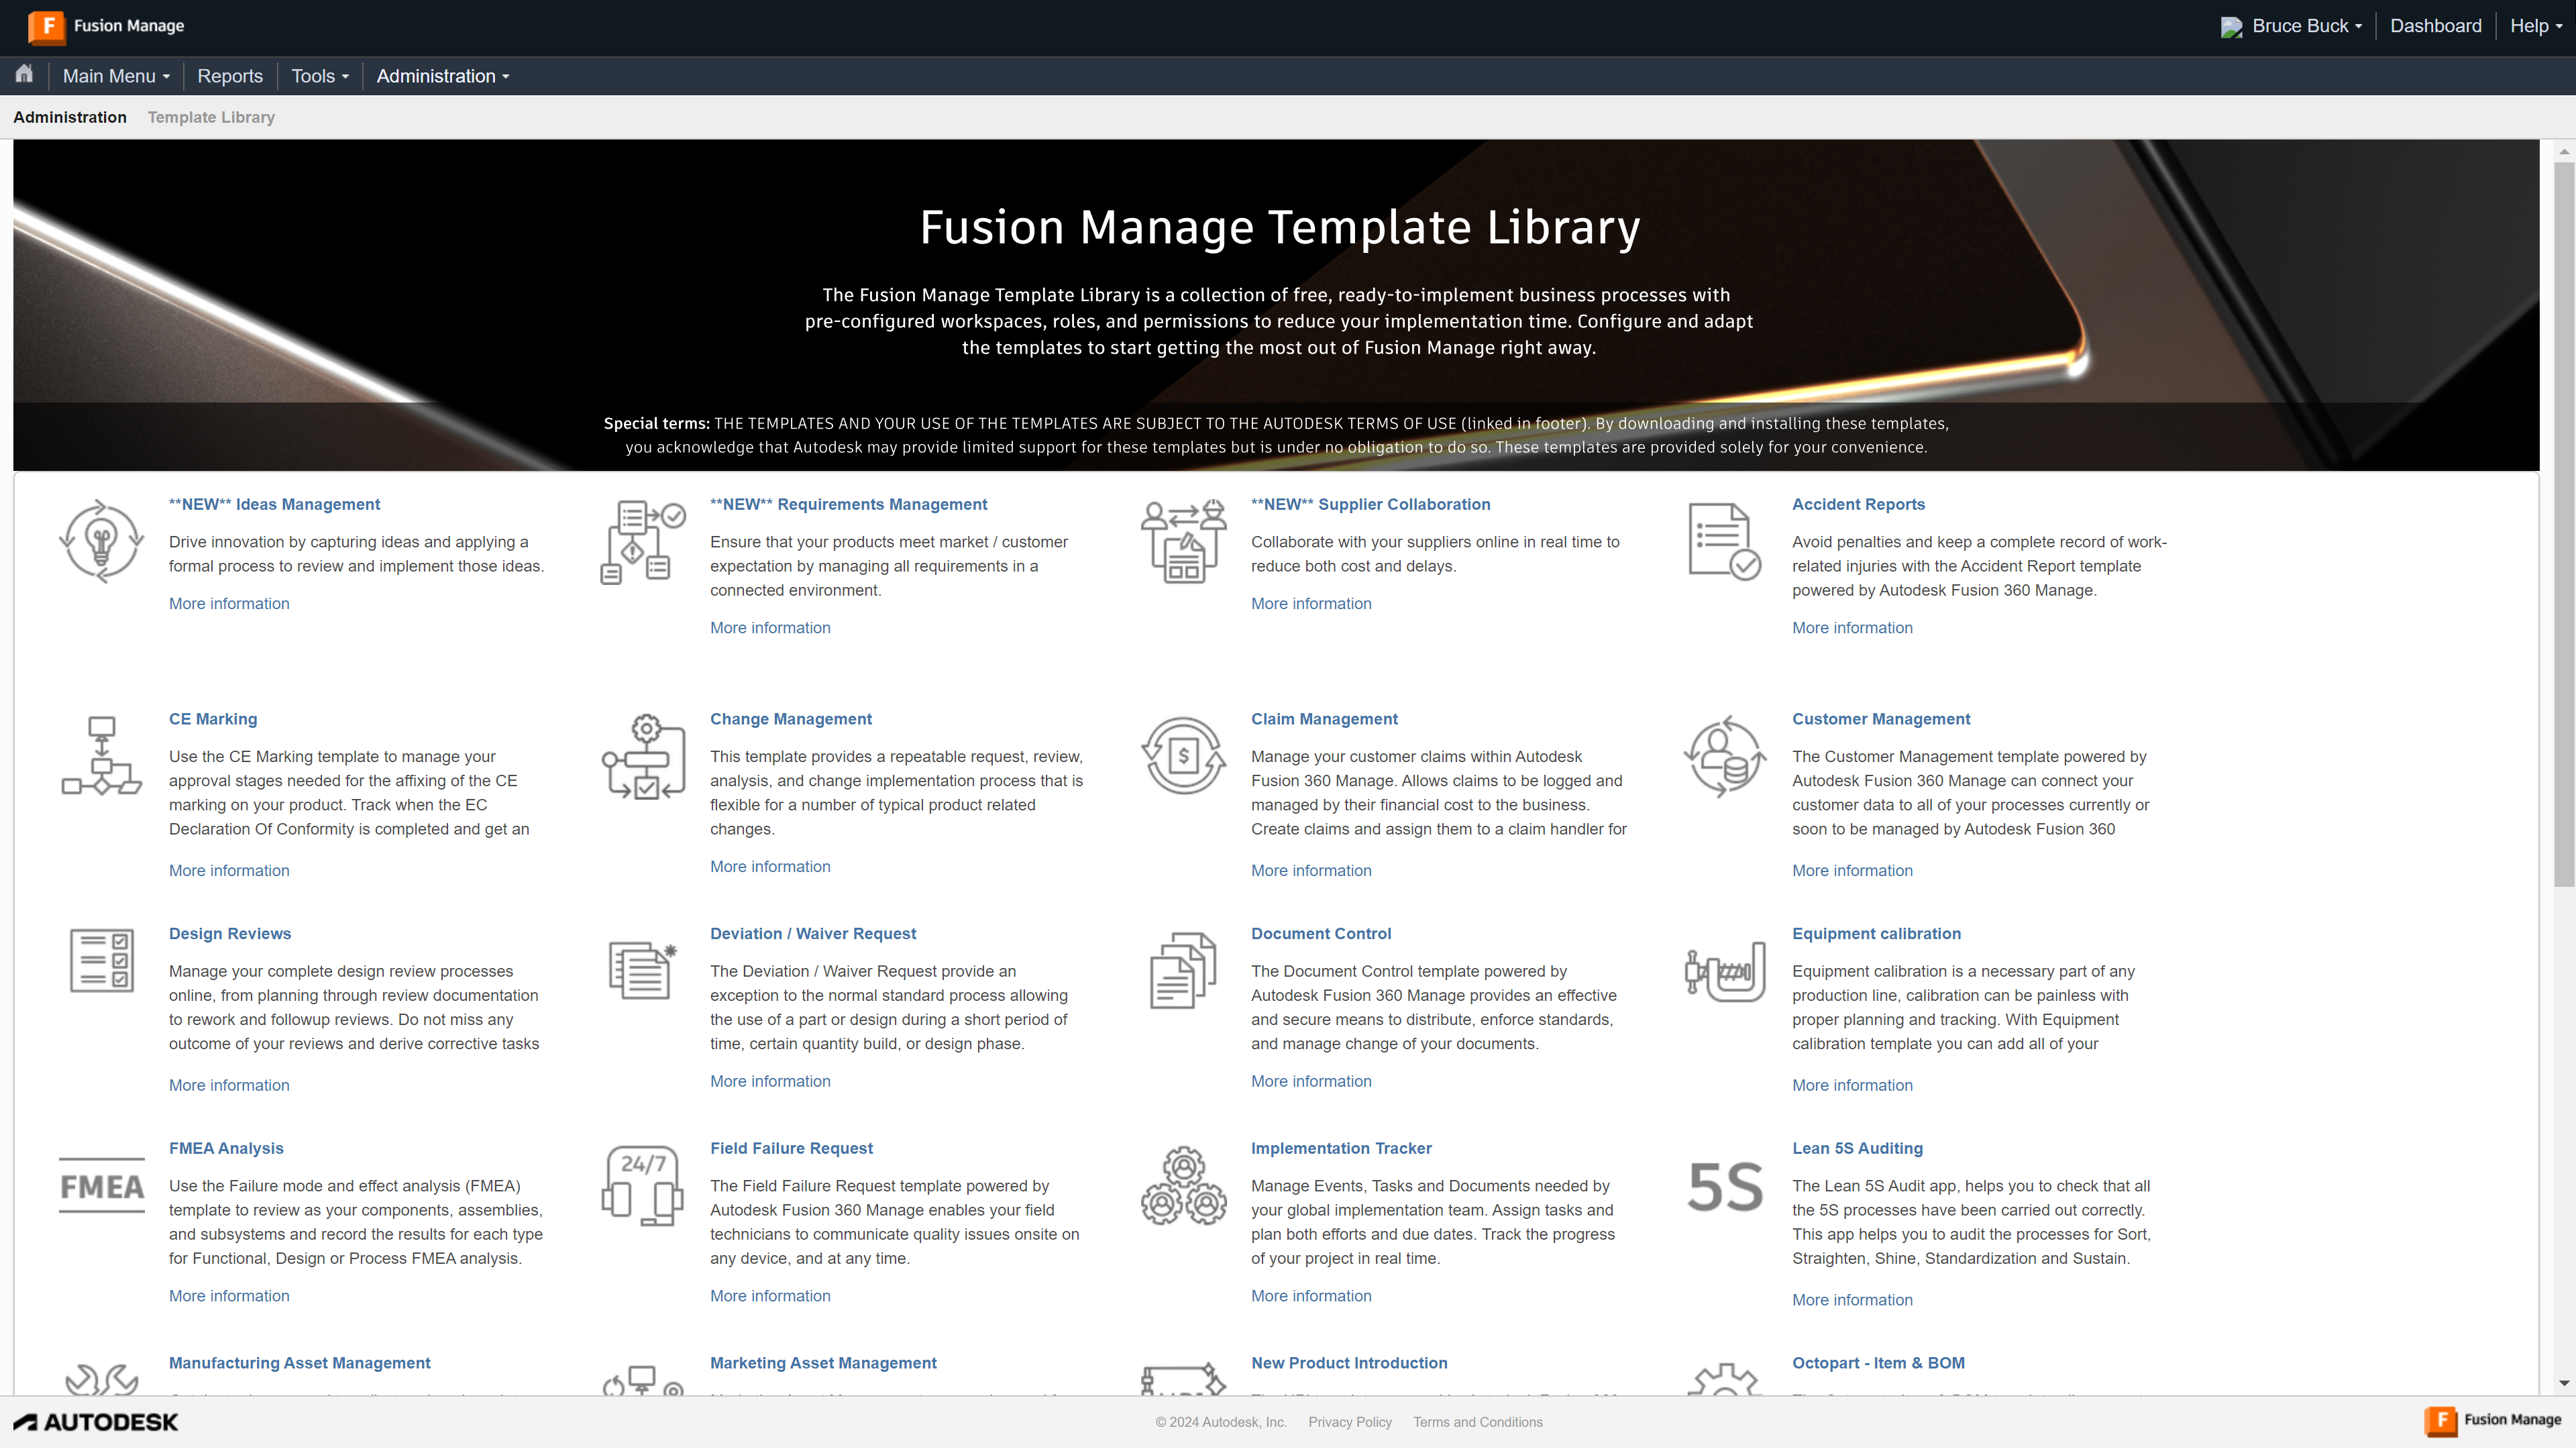Click the stacked documents icon for Document Control
The height and width of the screenshot is (1449, 2576).
point(1183,969)
